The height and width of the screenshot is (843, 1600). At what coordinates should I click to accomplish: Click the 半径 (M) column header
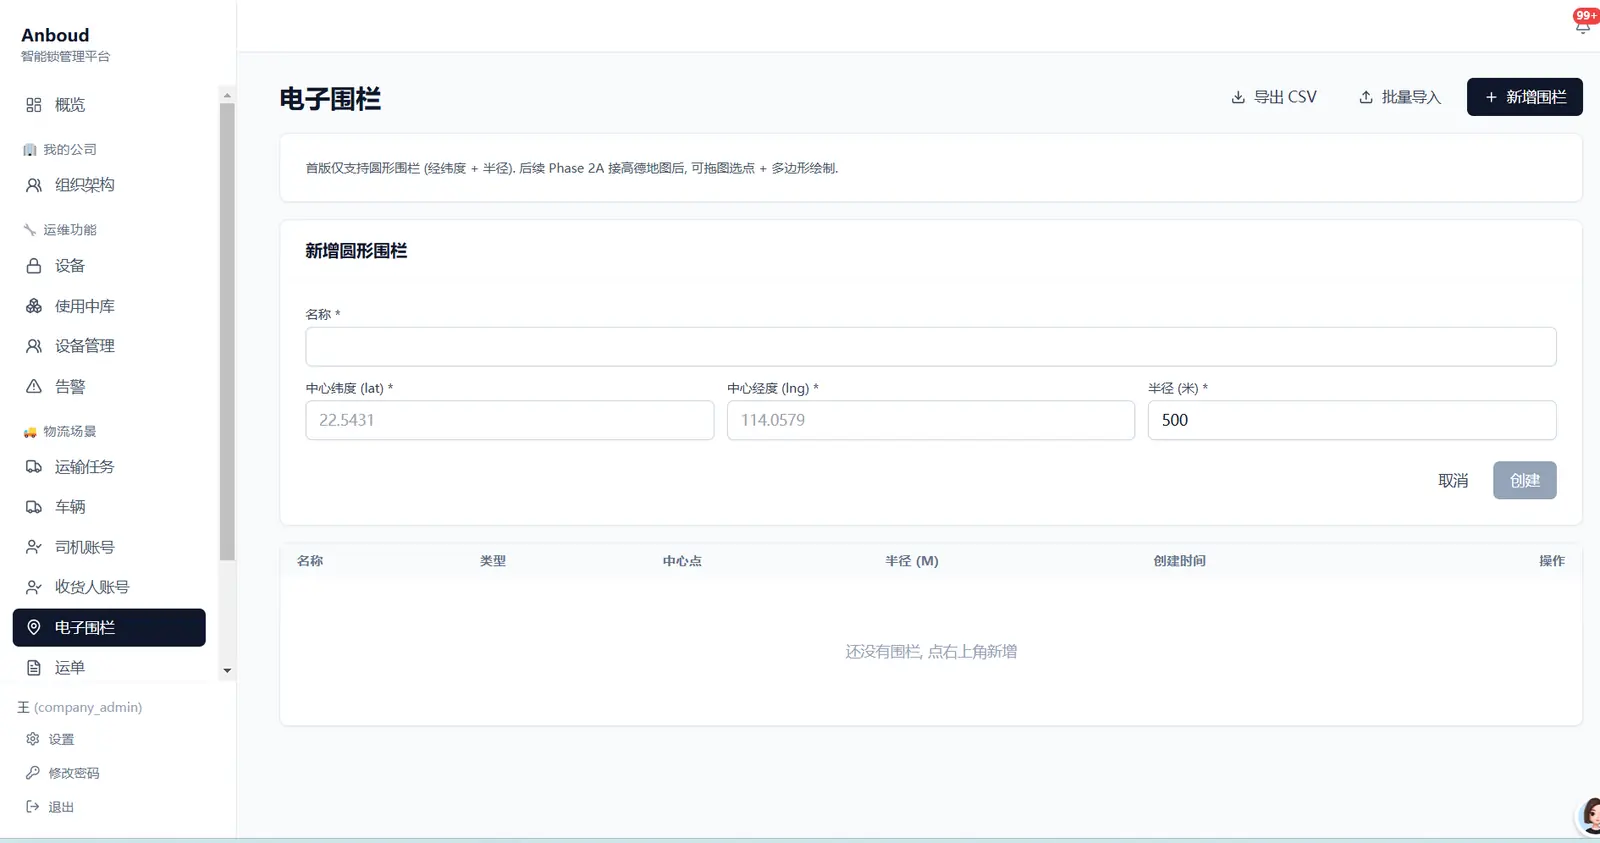point(912,561)
